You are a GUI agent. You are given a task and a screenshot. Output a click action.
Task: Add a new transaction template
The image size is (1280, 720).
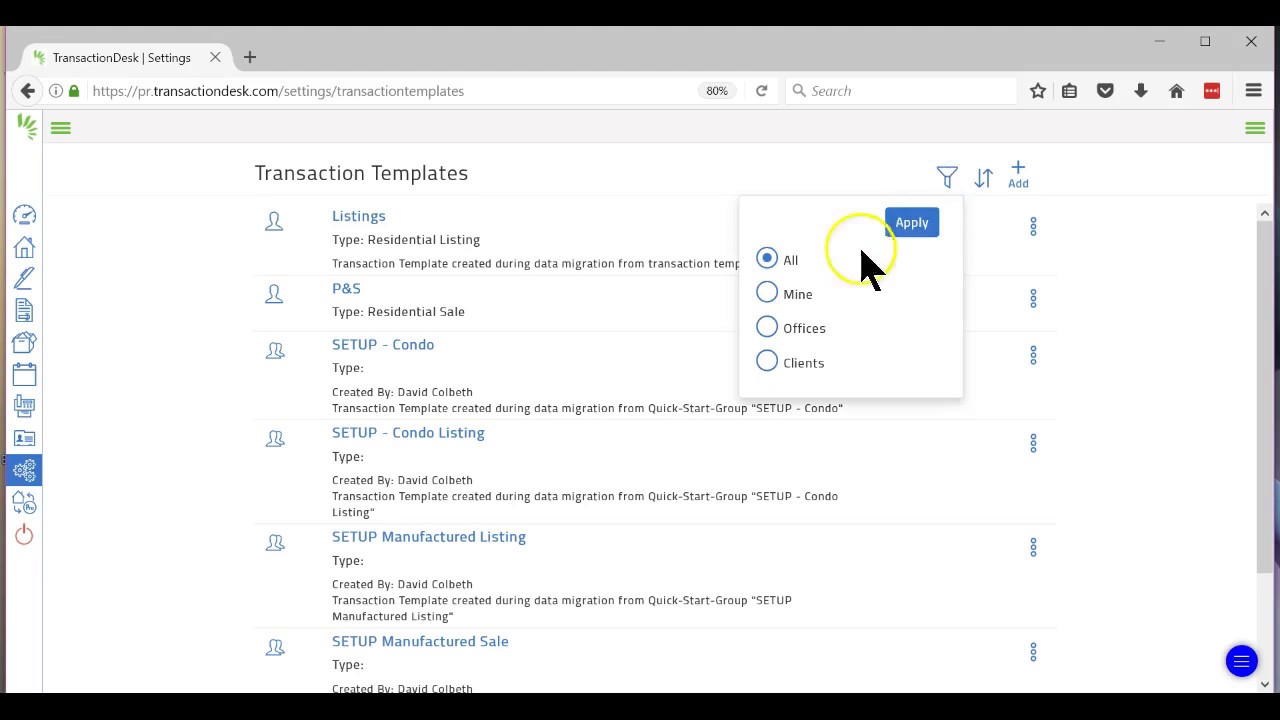[1018, 174]
